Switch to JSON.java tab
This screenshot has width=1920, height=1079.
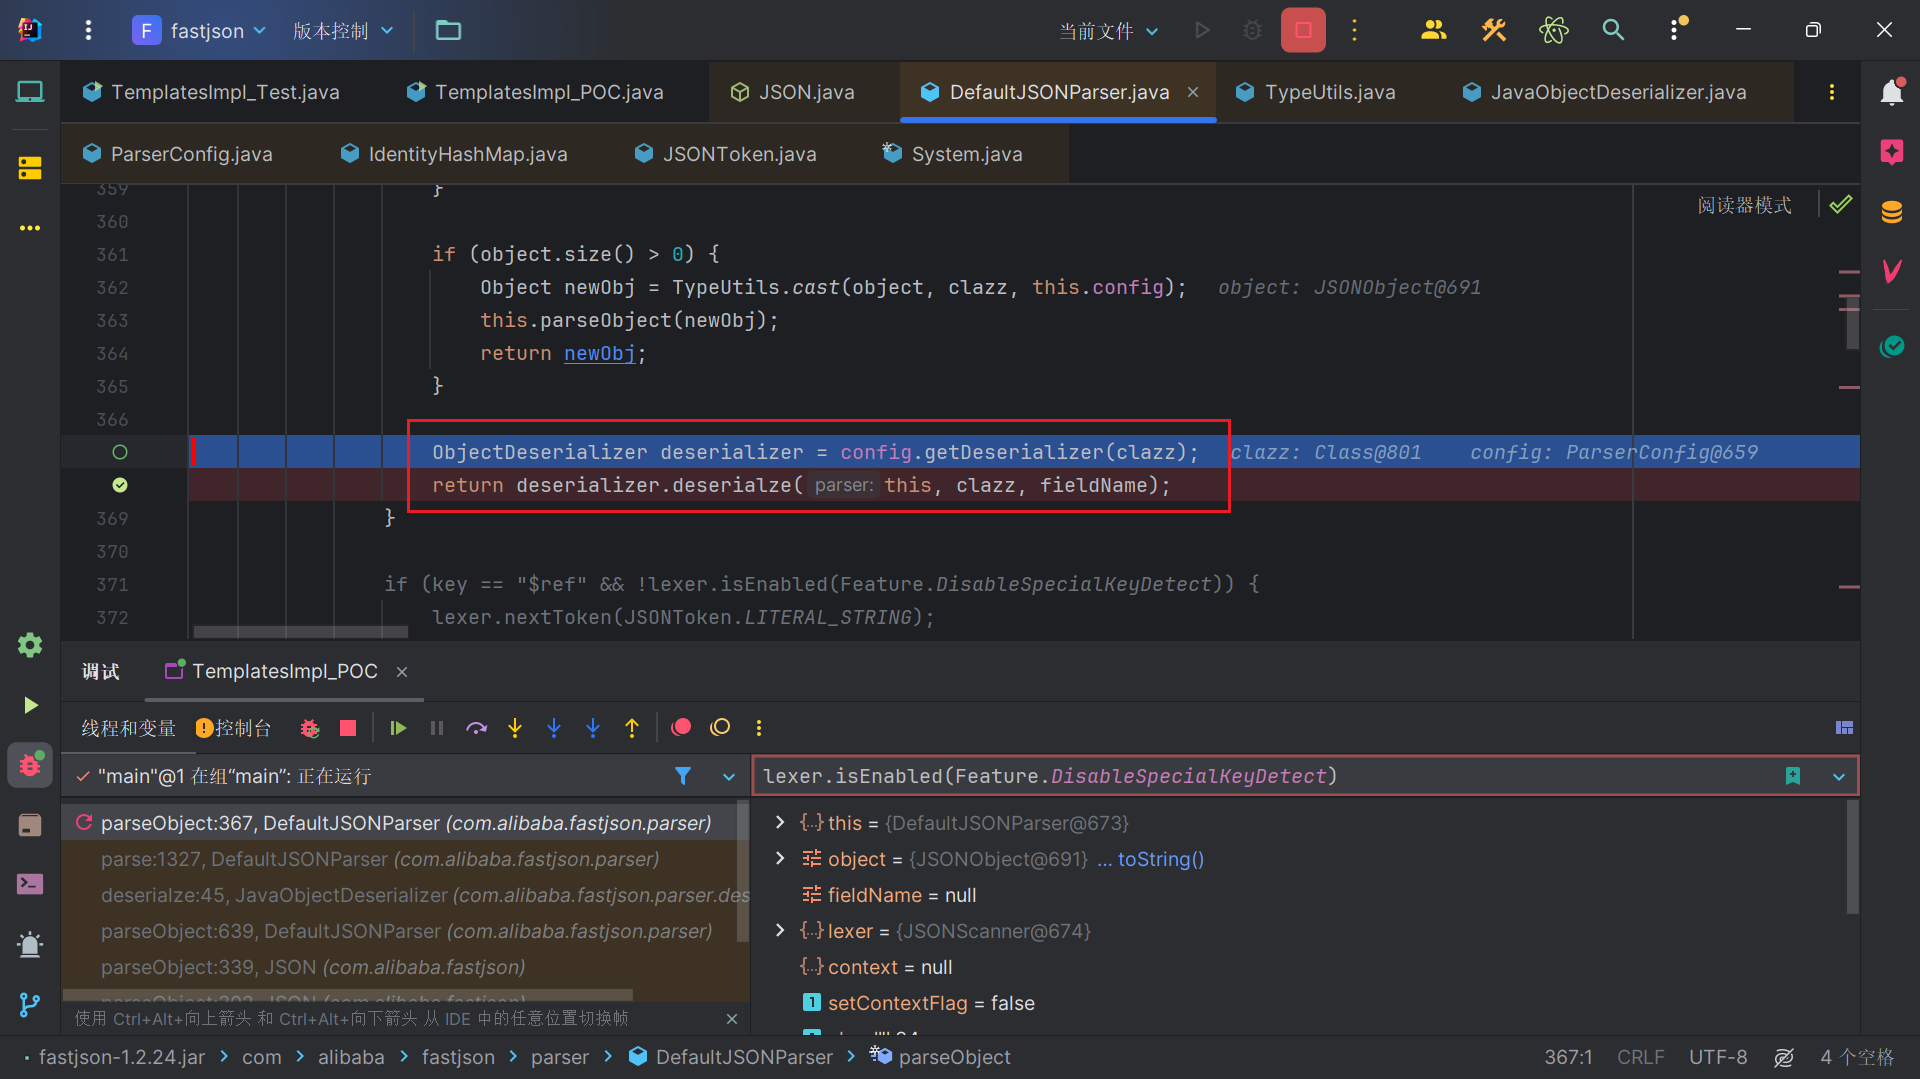coord(792,92)
